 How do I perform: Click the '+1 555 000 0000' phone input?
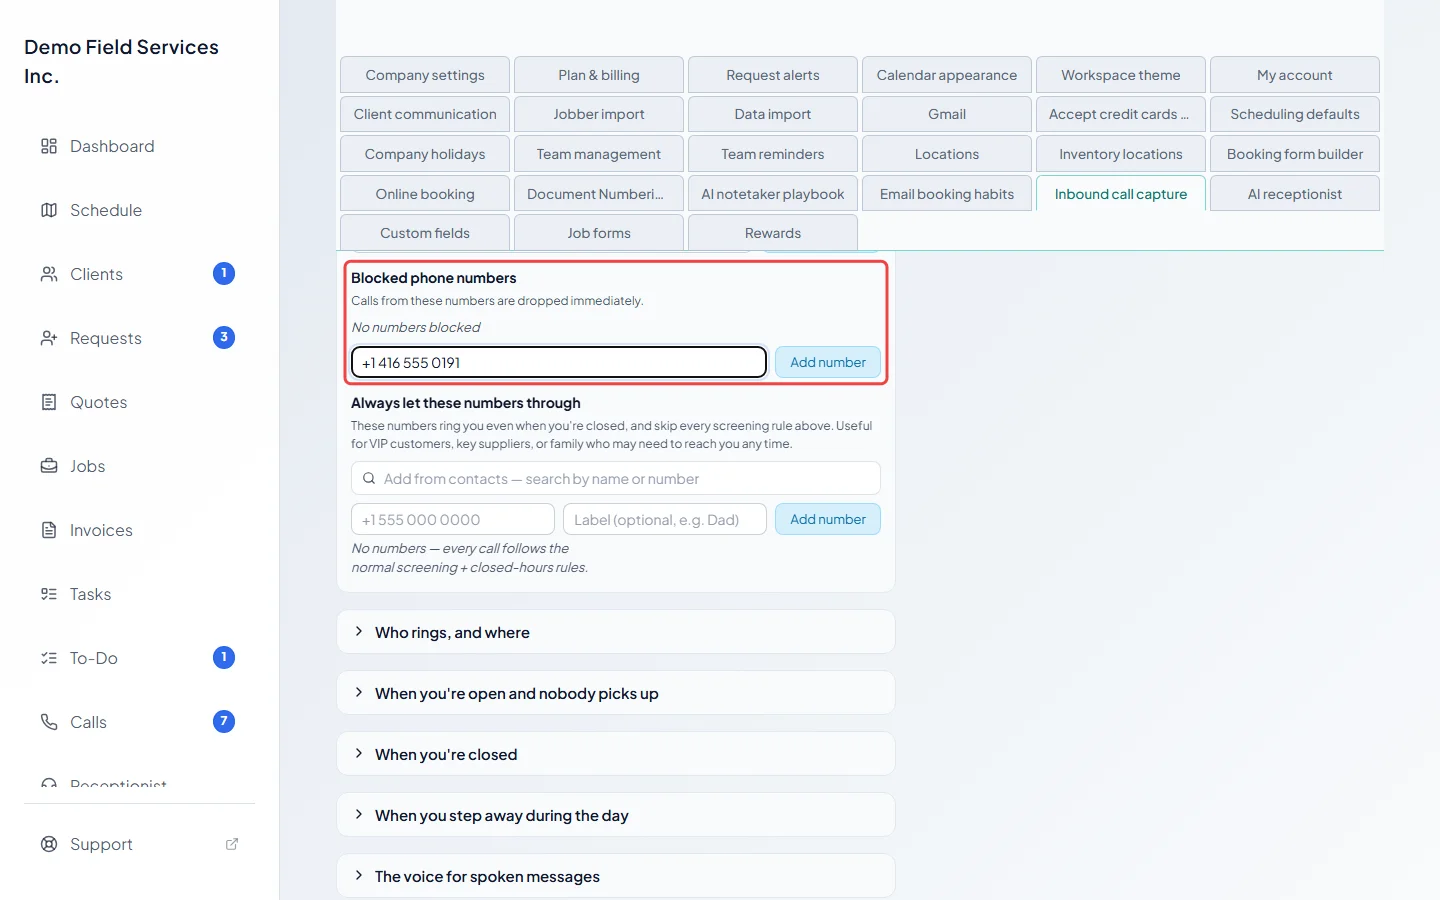click(x=453, y=519)
